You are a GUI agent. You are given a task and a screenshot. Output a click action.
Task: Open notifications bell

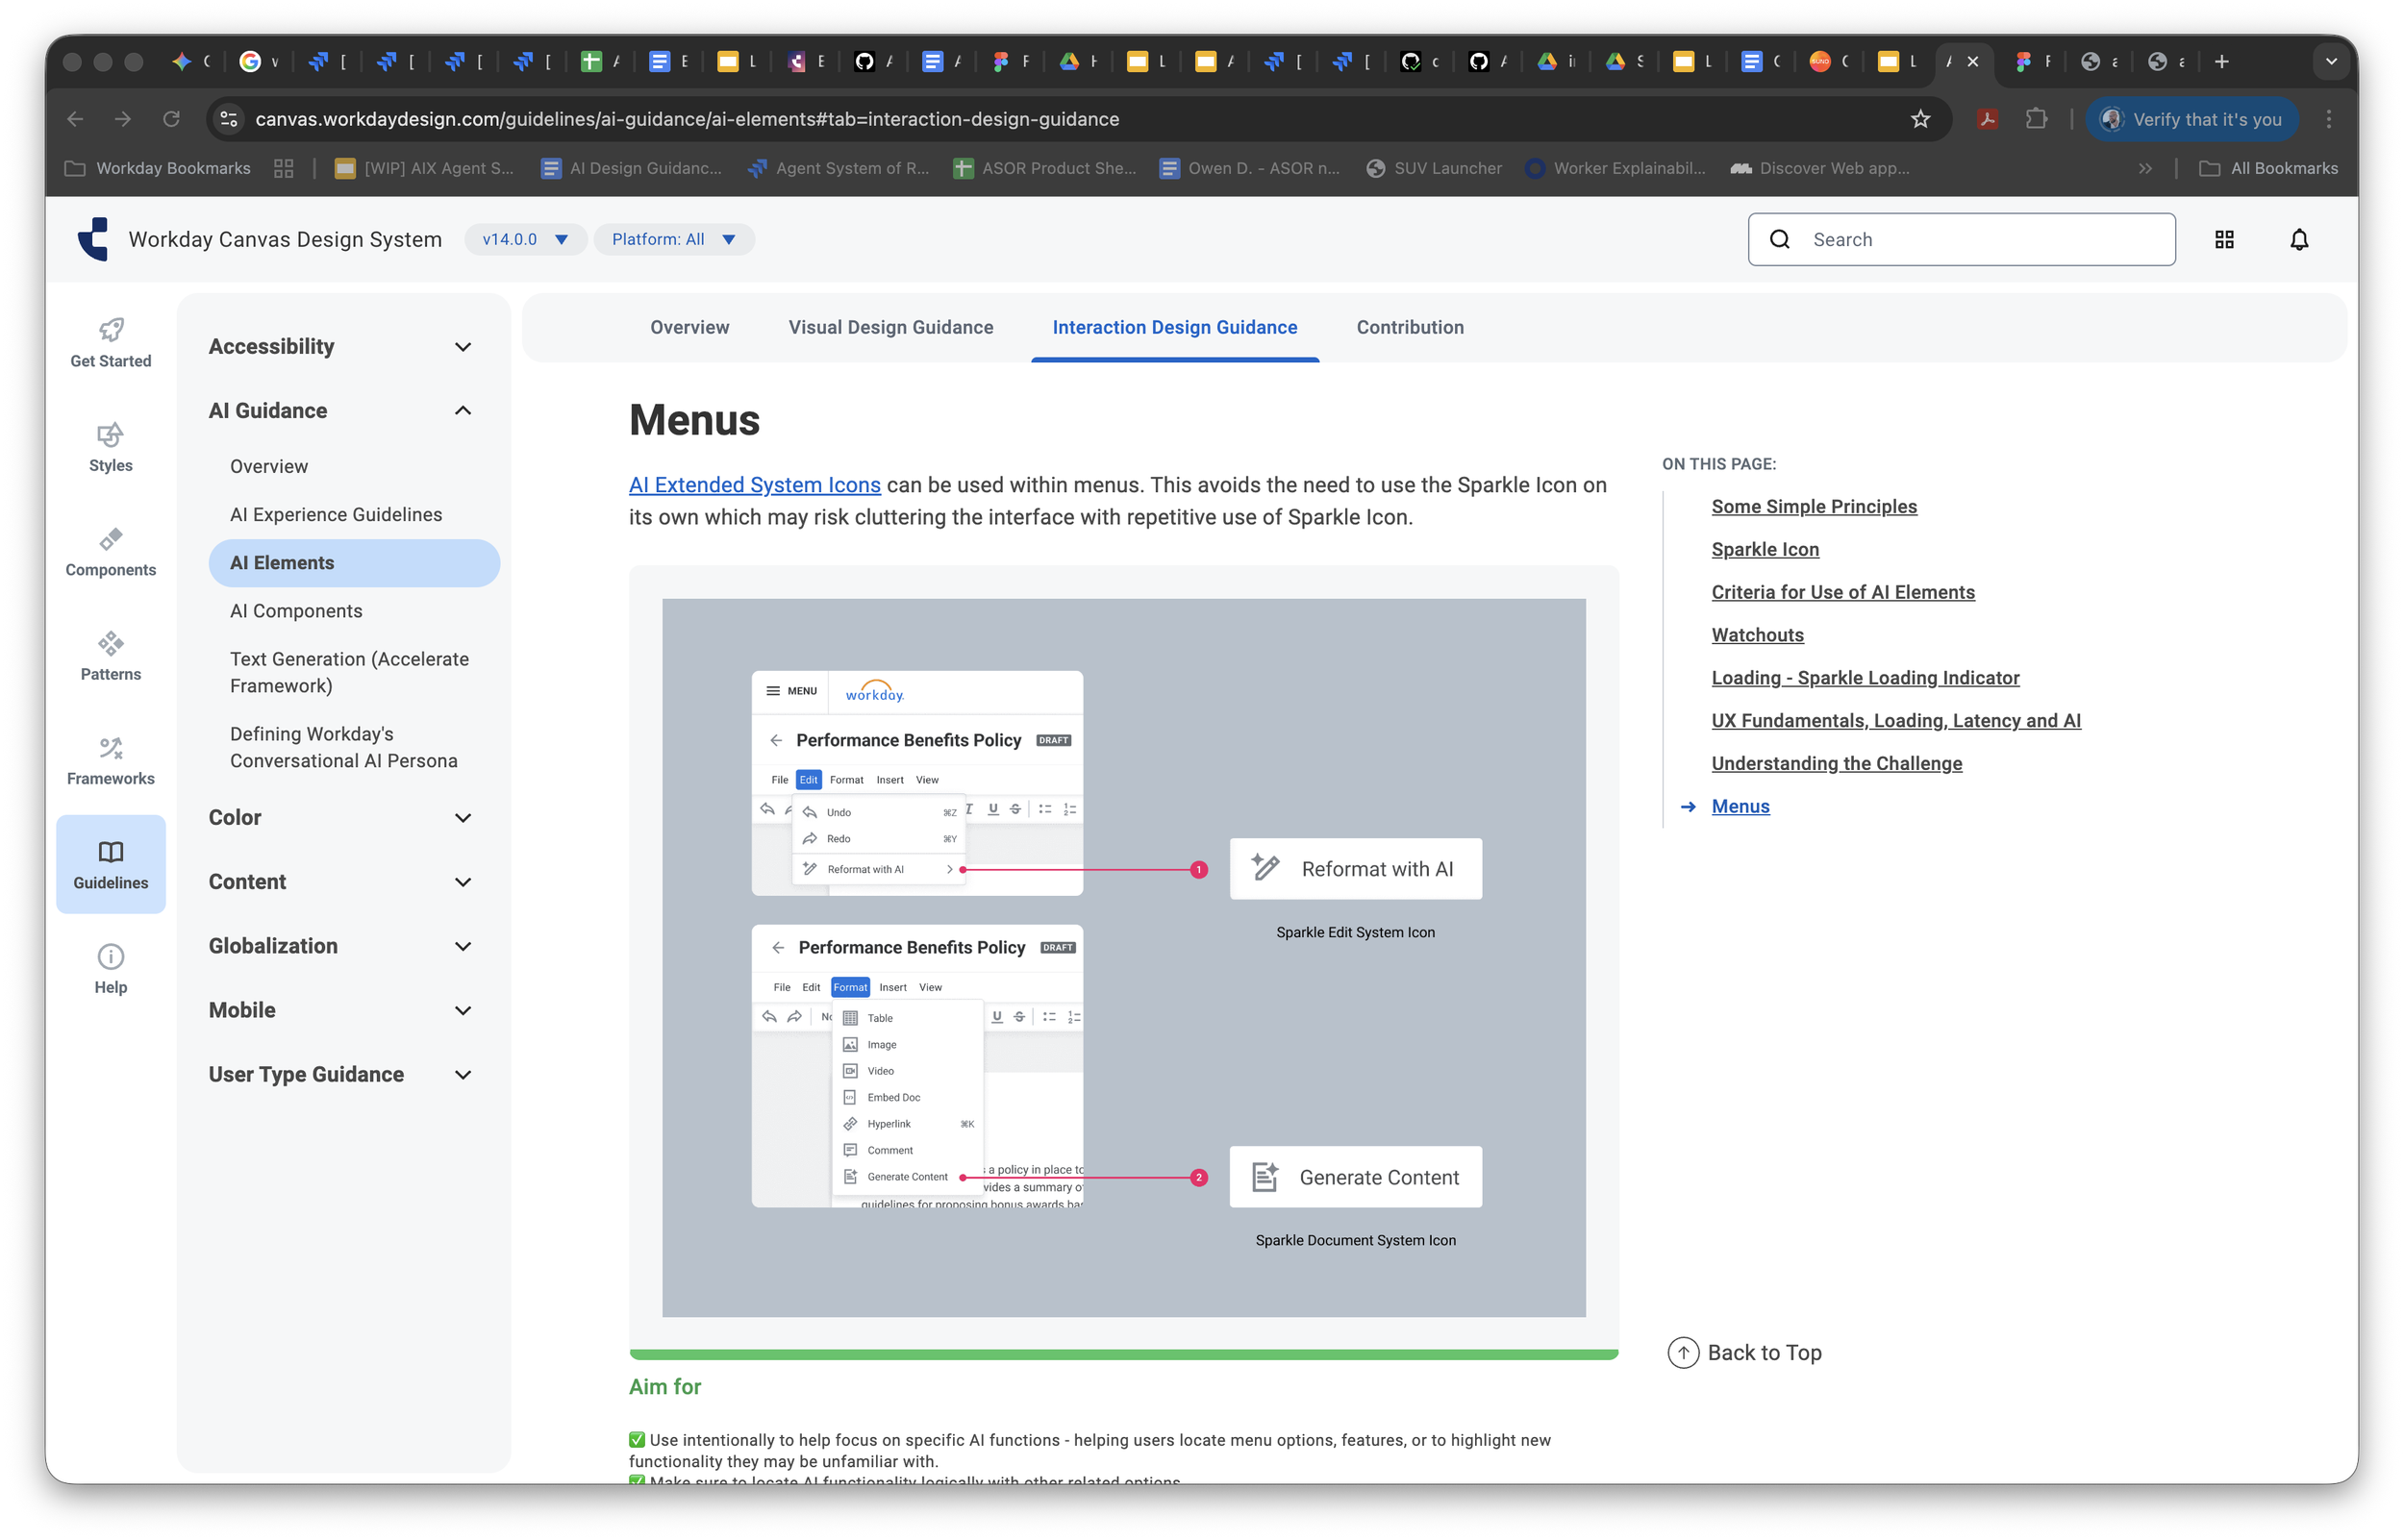2299,239
